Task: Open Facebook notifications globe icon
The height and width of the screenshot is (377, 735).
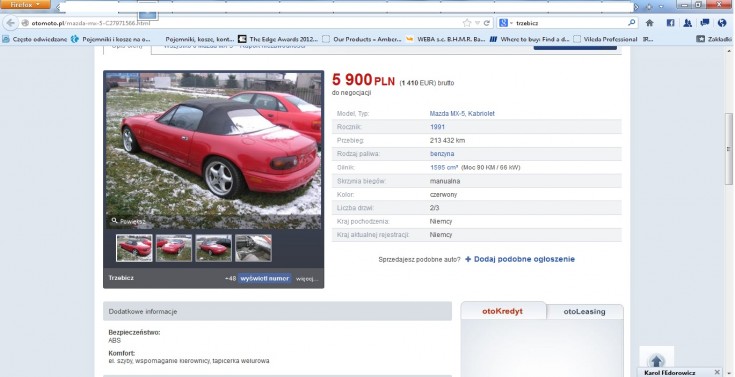Action: point(722,23)
